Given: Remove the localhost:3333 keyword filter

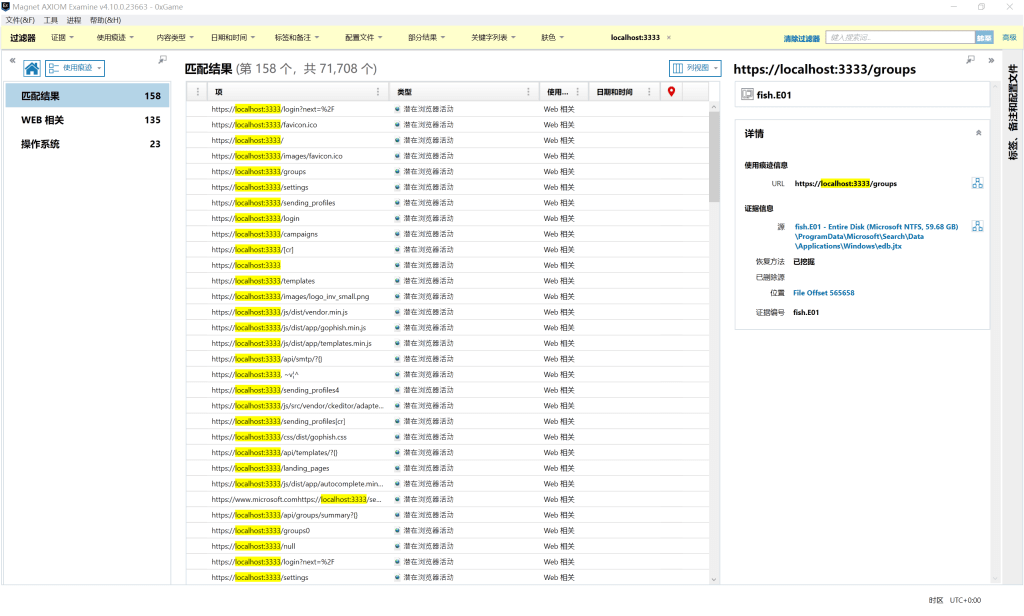Looking at the screenshot, I should (x=669, y=38).
